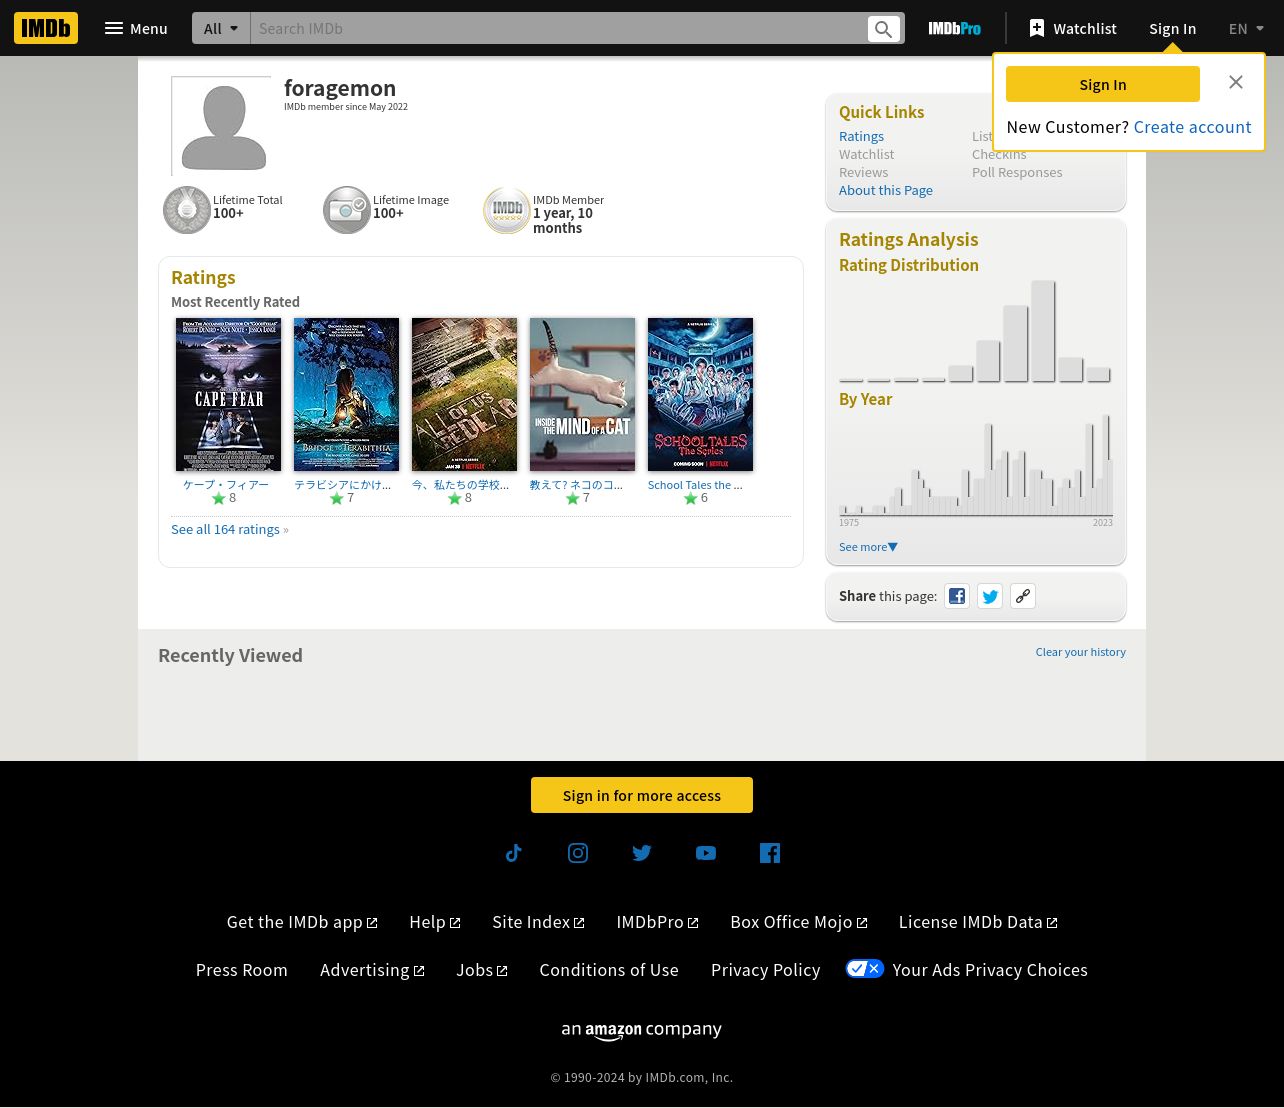Open Inside the Mind of a Cat poster
The image size is (1284, 1108).
(x=582, y=394)
